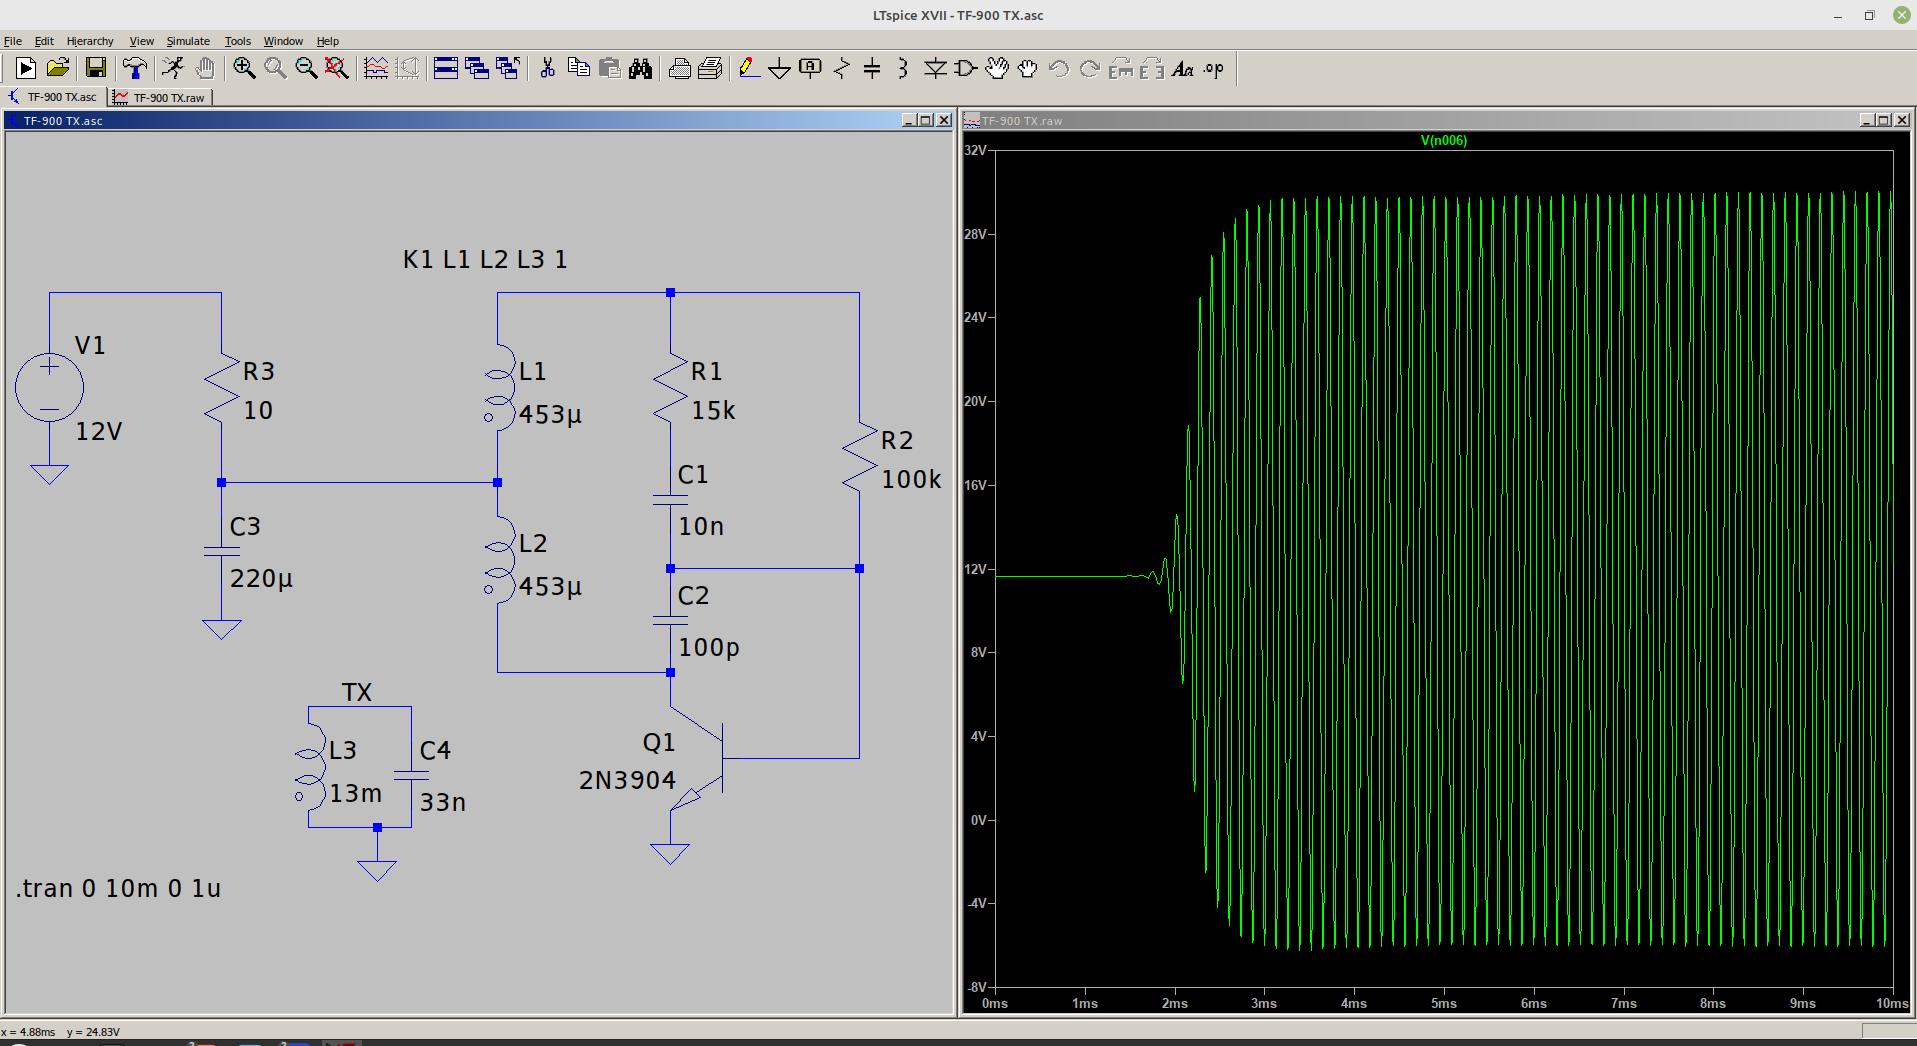Screen dimensions: 1917x1046
Task: Select the Cut scissors tool
Action: [x=547, y=68]
